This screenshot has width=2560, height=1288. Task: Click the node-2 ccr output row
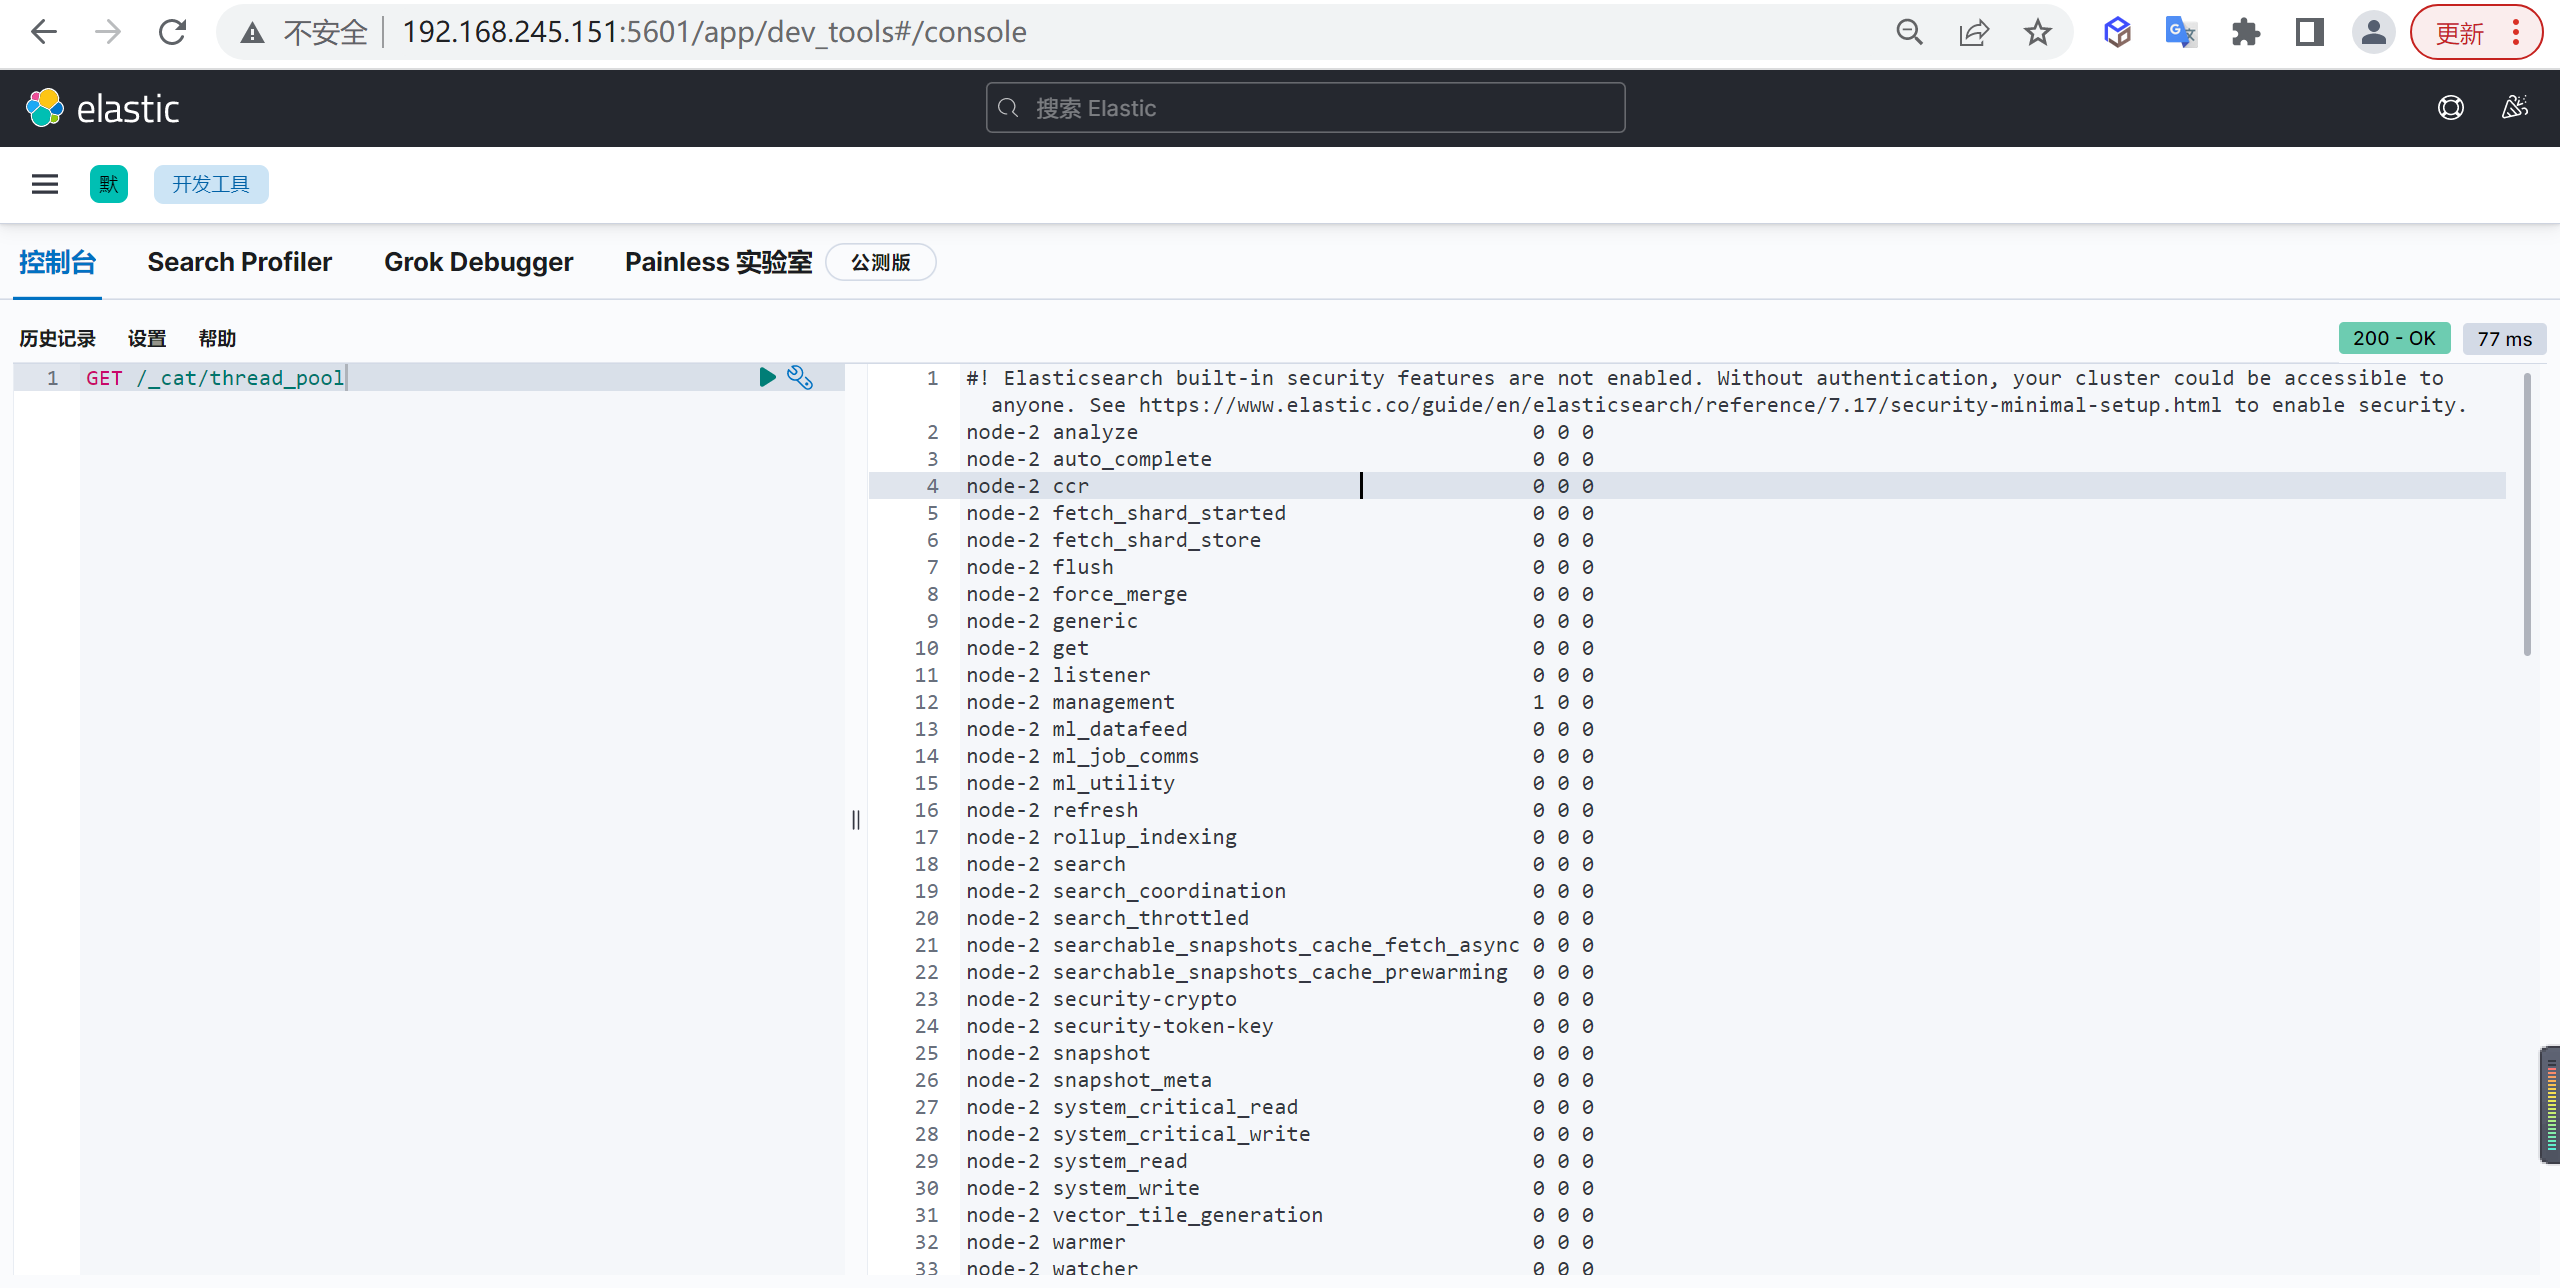[1279, 486]
